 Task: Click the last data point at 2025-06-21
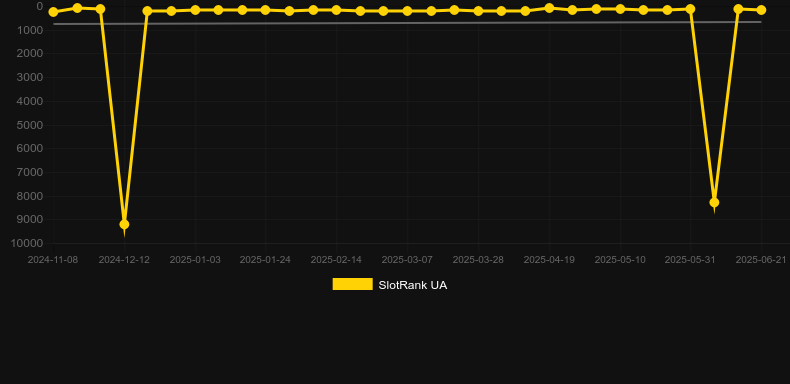pos(761,10)
